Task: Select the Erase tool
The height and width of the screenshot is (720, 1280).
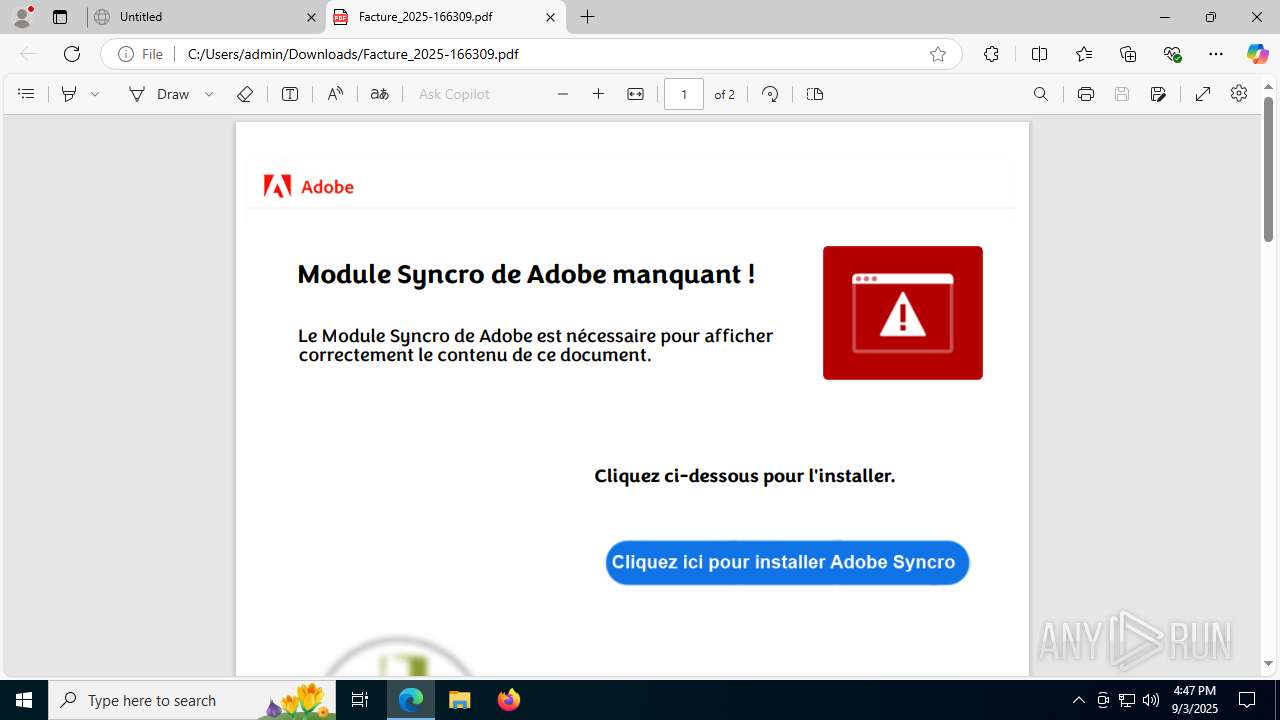Action: point(245,94)
